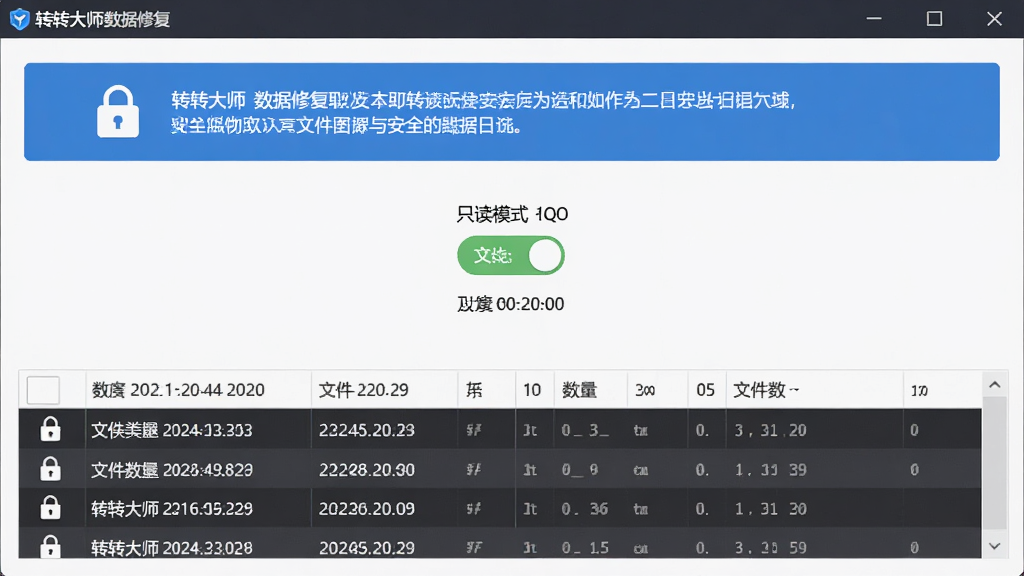Click lock icon in row 2028.49.823
Screen dimensions: 1024x576
50,469
